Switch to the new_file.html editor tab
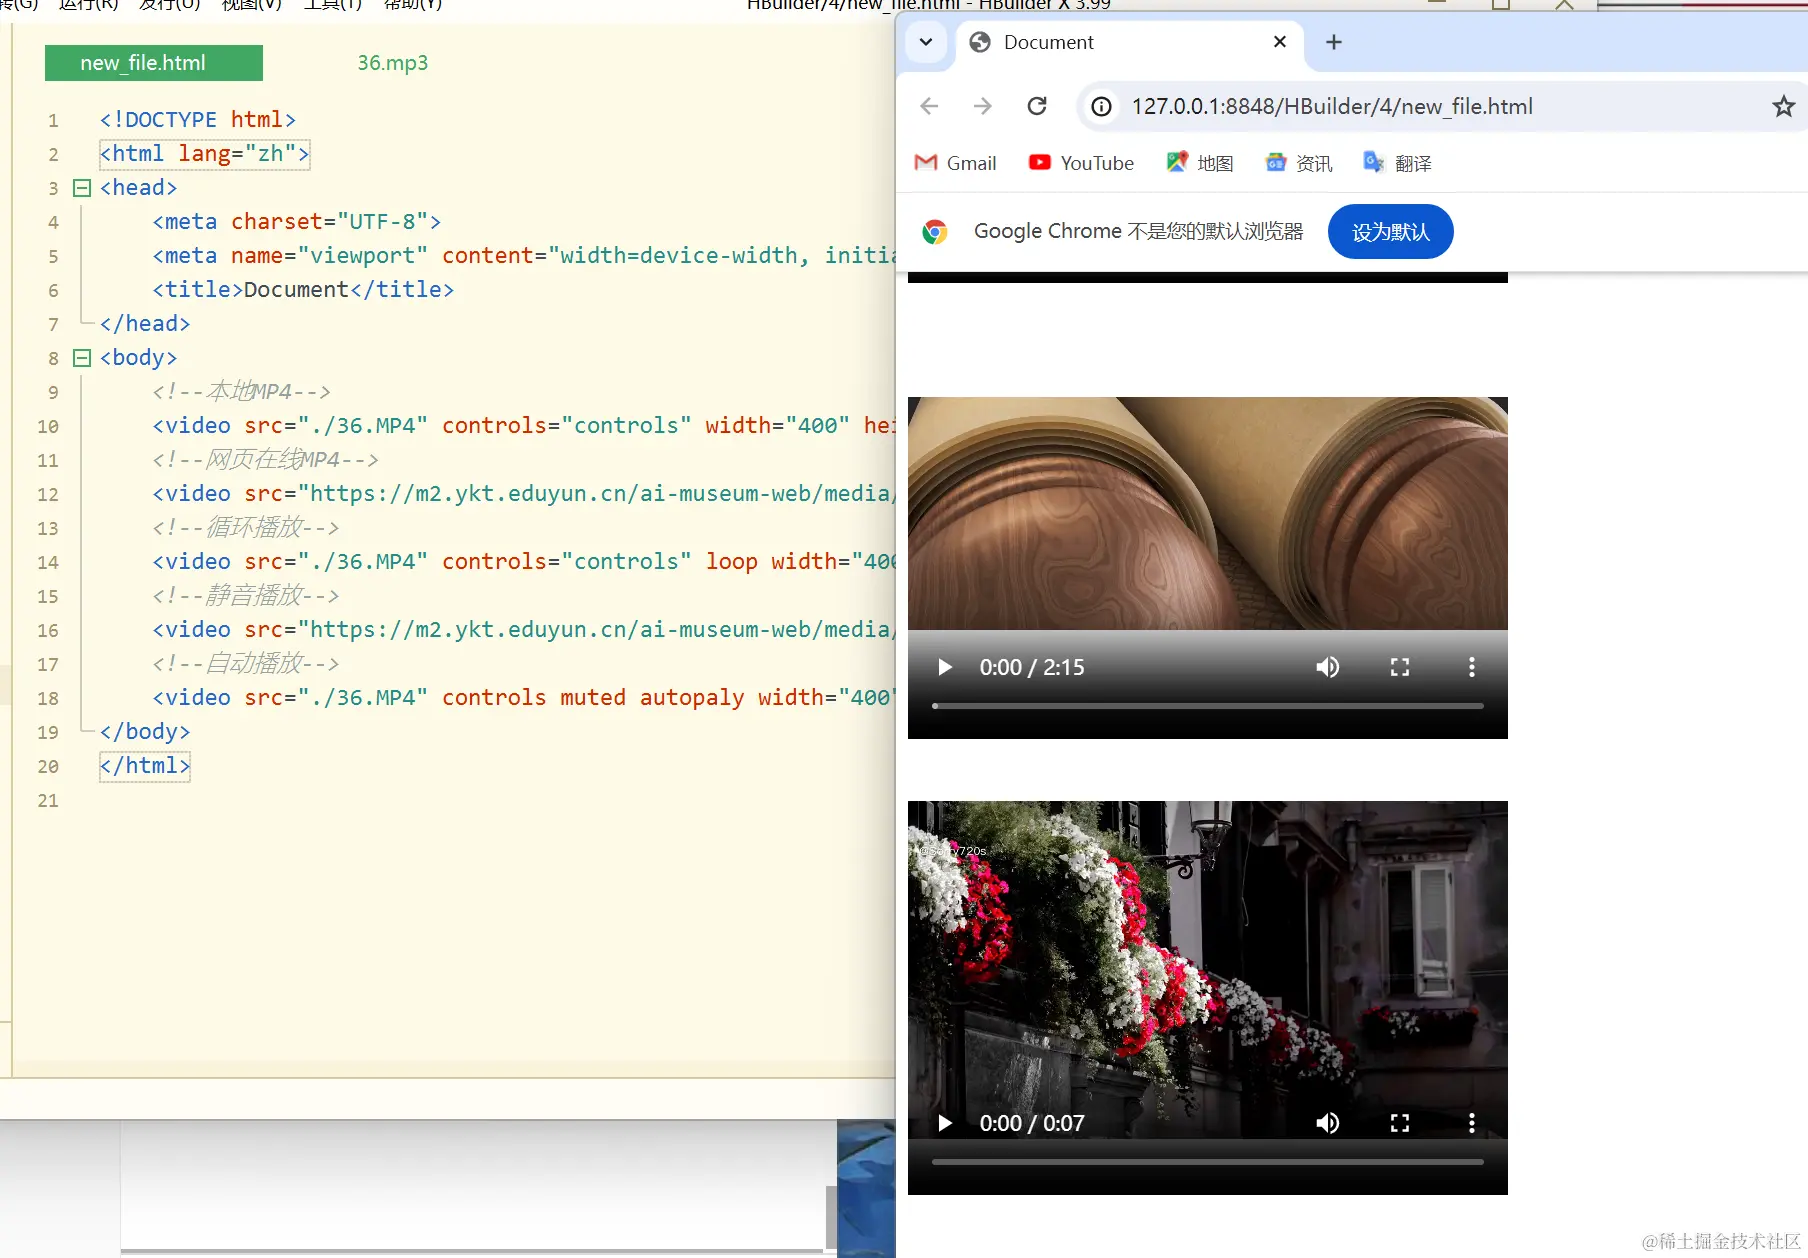This screenshot has width=1808, height=1258. [153, 63]
